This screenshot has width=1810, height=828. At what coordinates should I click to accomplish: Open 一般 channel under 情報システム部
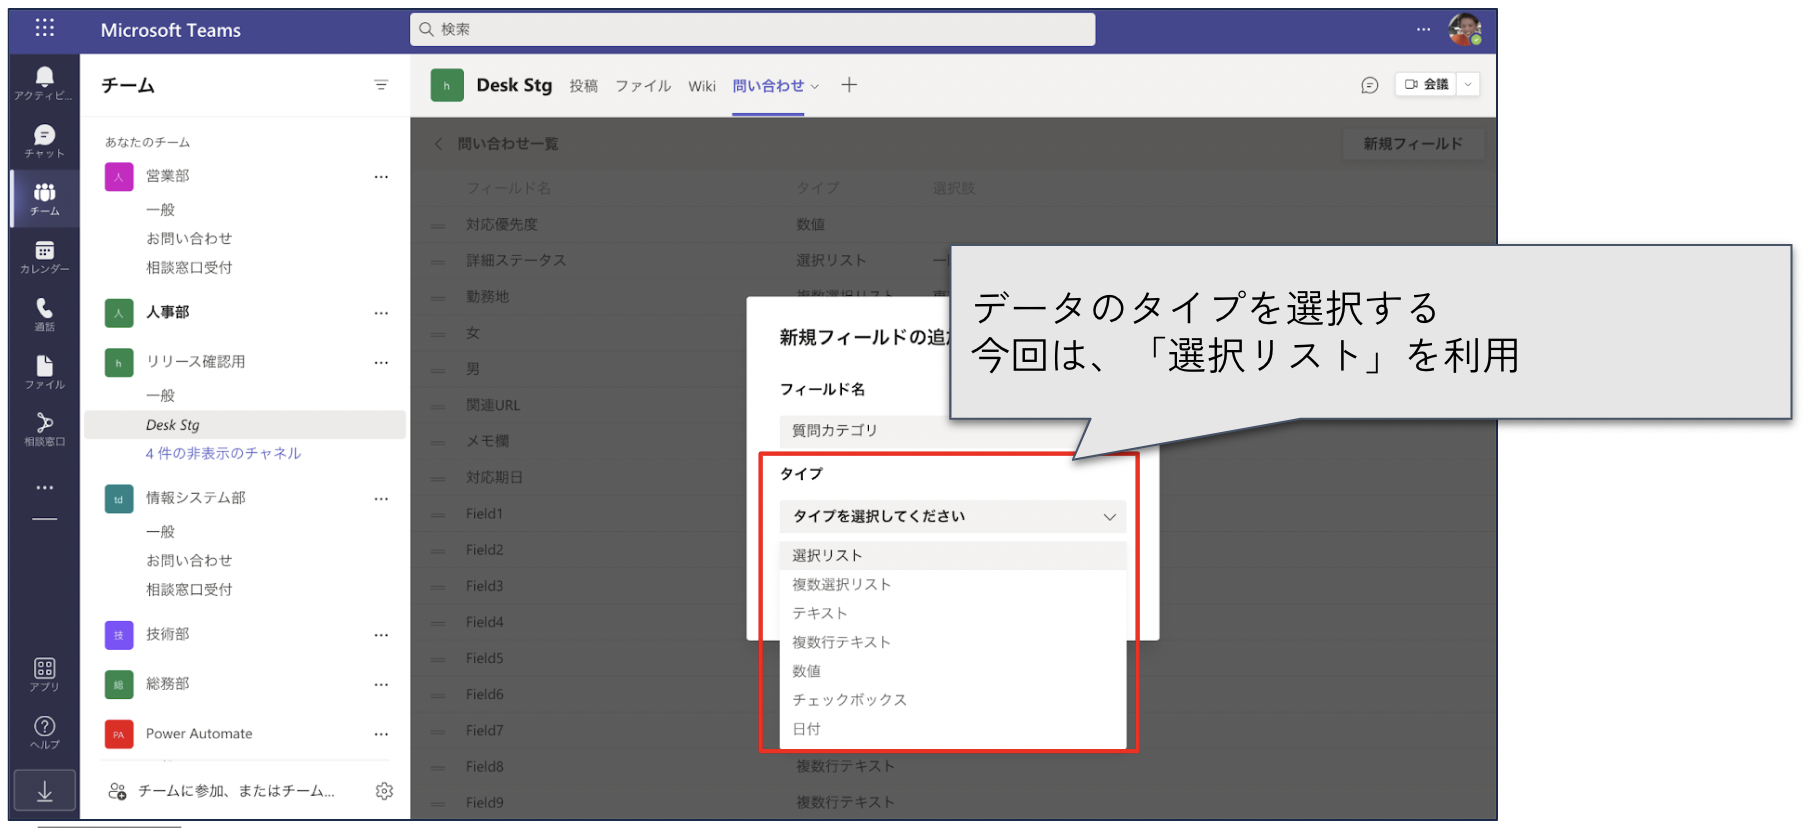160,532
